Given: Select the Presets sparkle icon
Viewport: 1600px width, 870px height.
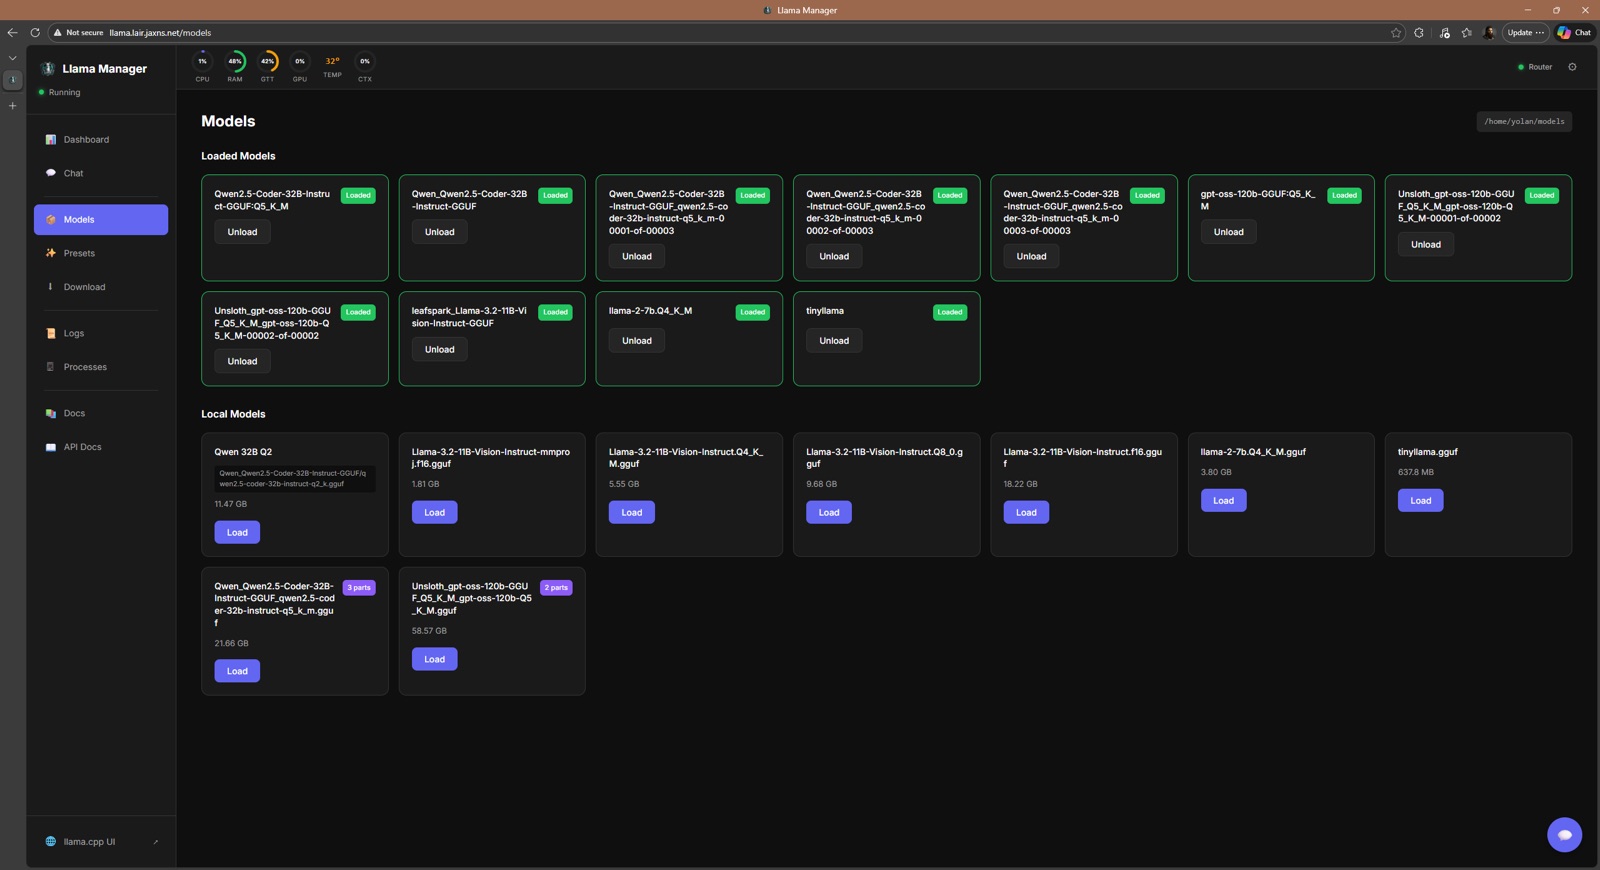Looking at the screenshot, I should (x=51, y=253).
